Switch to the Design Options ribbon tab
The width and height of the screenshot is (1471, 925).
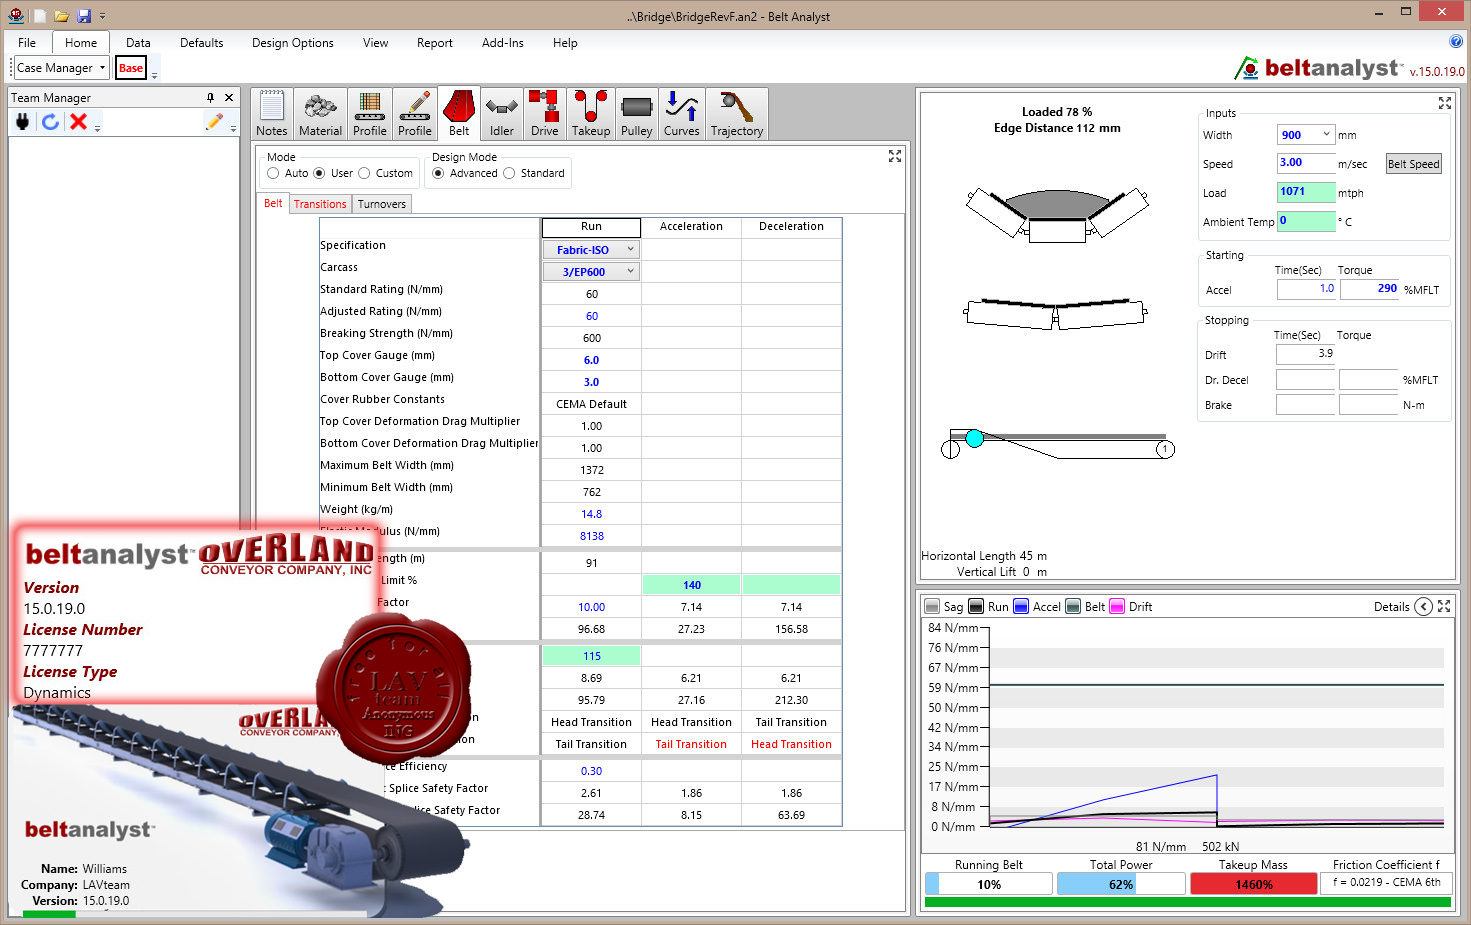[x=293, y=42]
